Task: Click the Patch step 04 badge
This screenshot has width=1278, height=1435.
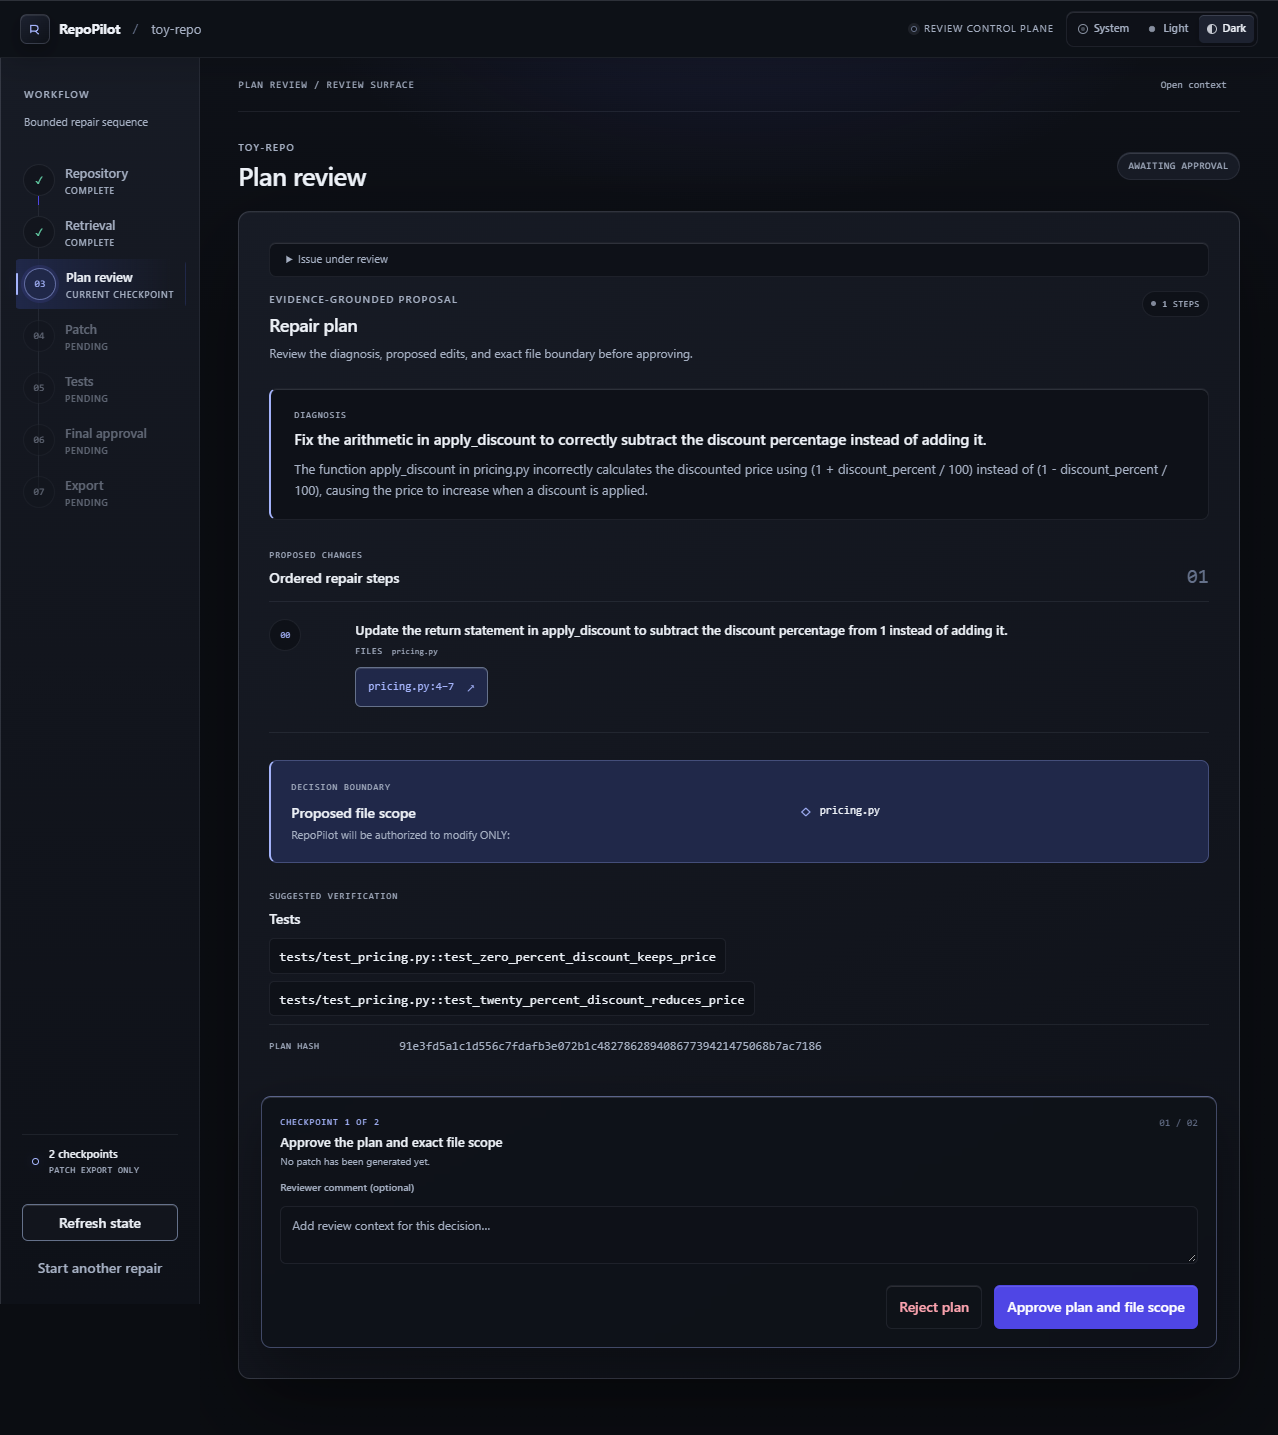Action: coord(39,336)
